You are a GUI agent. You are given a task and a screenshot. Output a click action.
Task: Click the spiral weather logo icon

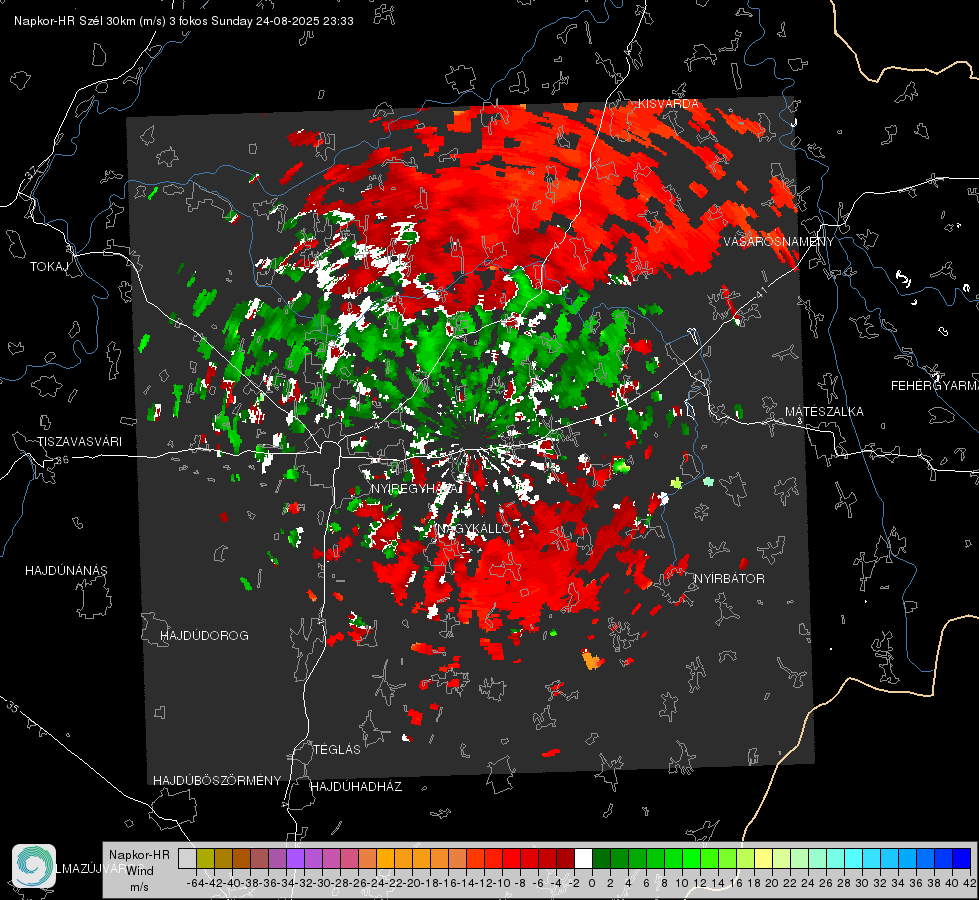click(34, 866)
